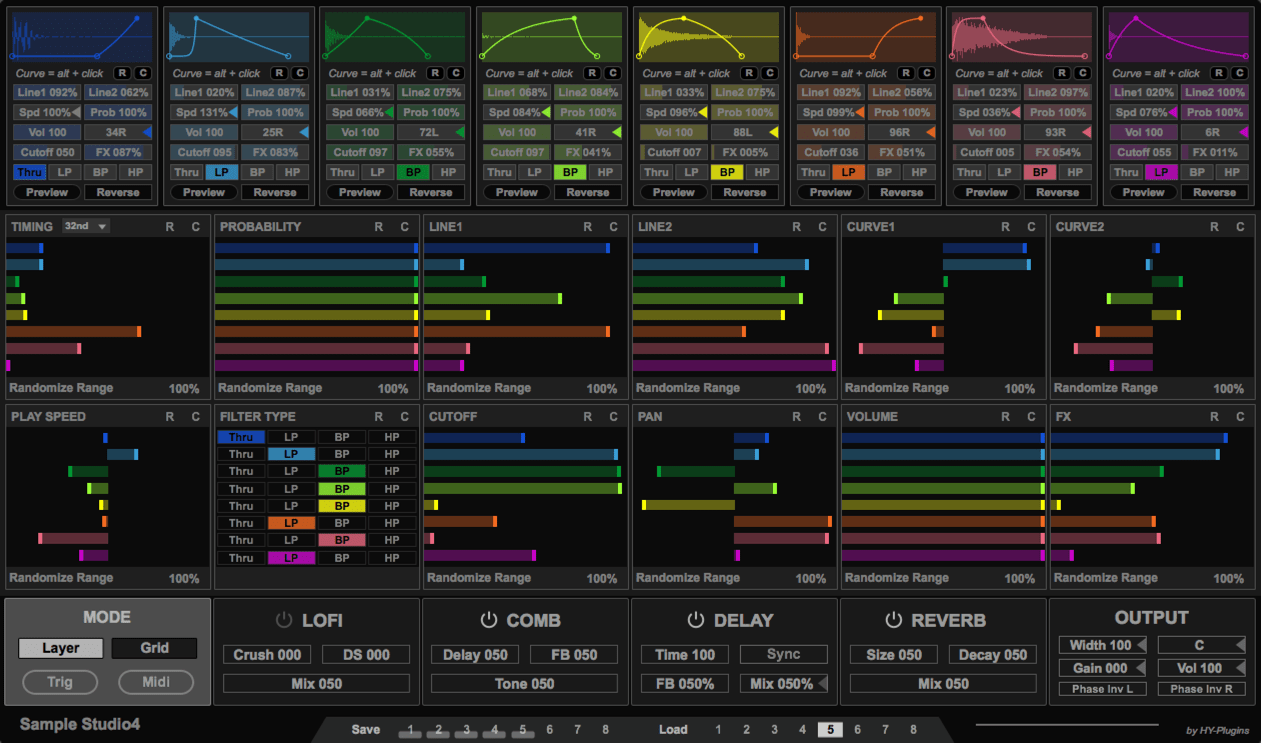Click the C icon in the FX panel
Image resolution: width=1261 pixels, height=743 pixels.
pos(1240,417)
